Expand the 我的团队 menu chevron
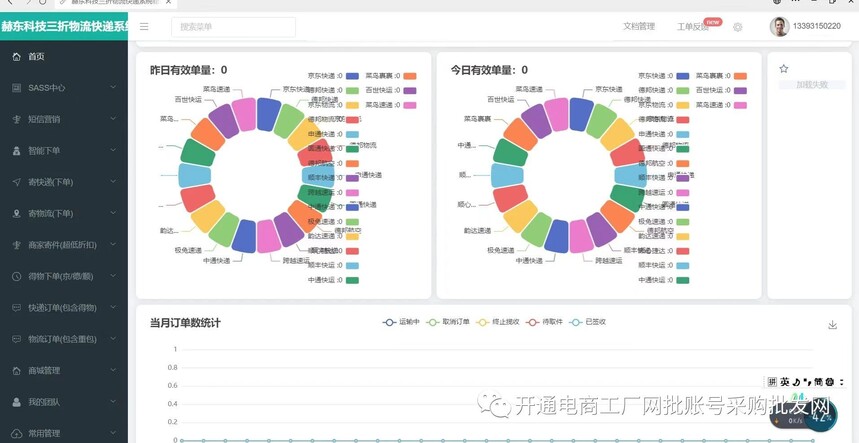 tap(113, 402)
